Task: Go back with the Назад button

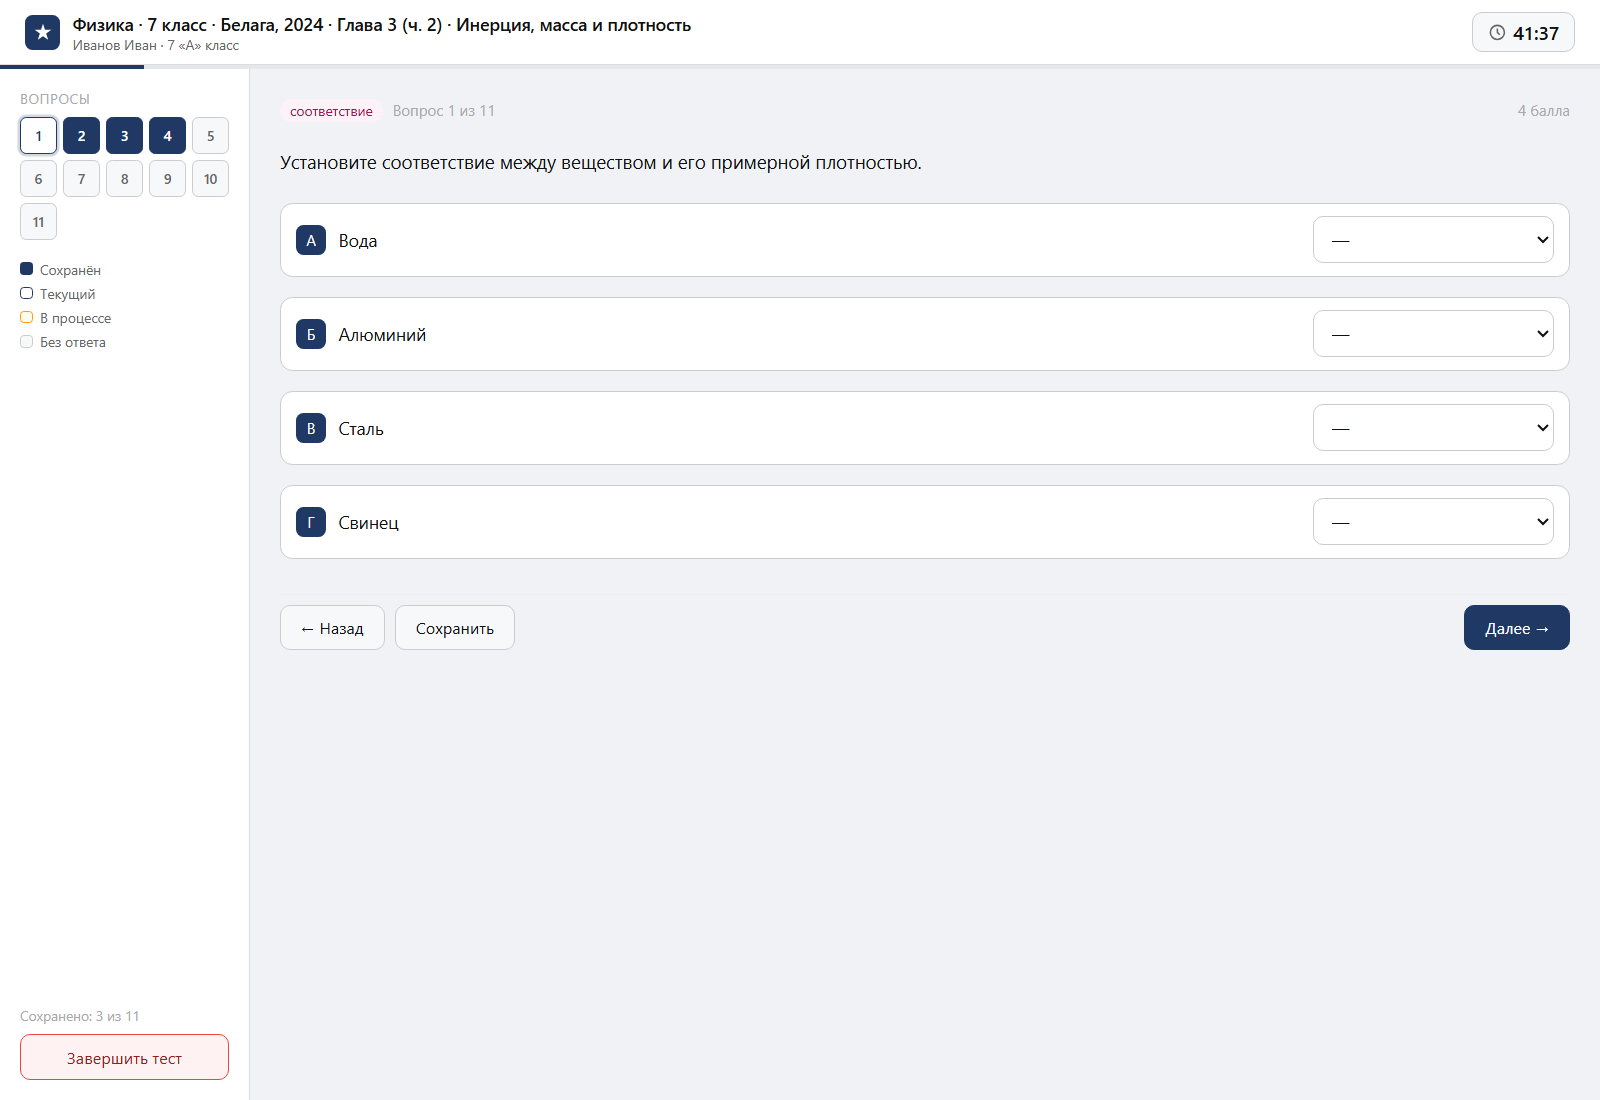Action: point(332,628)
